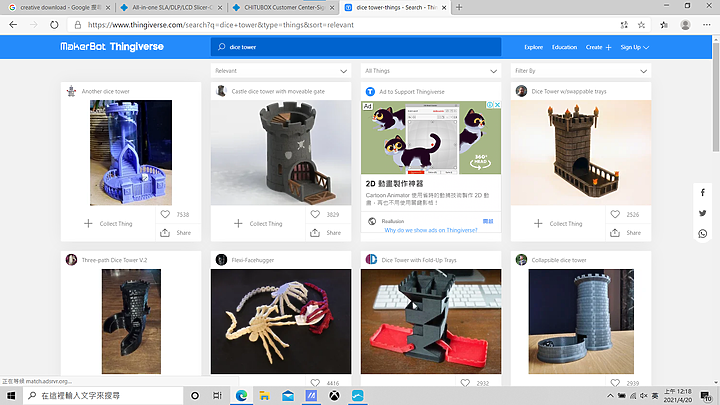
Task: Open author avatar of Dice Tower w/swappable trays
Action: [521, 91]
